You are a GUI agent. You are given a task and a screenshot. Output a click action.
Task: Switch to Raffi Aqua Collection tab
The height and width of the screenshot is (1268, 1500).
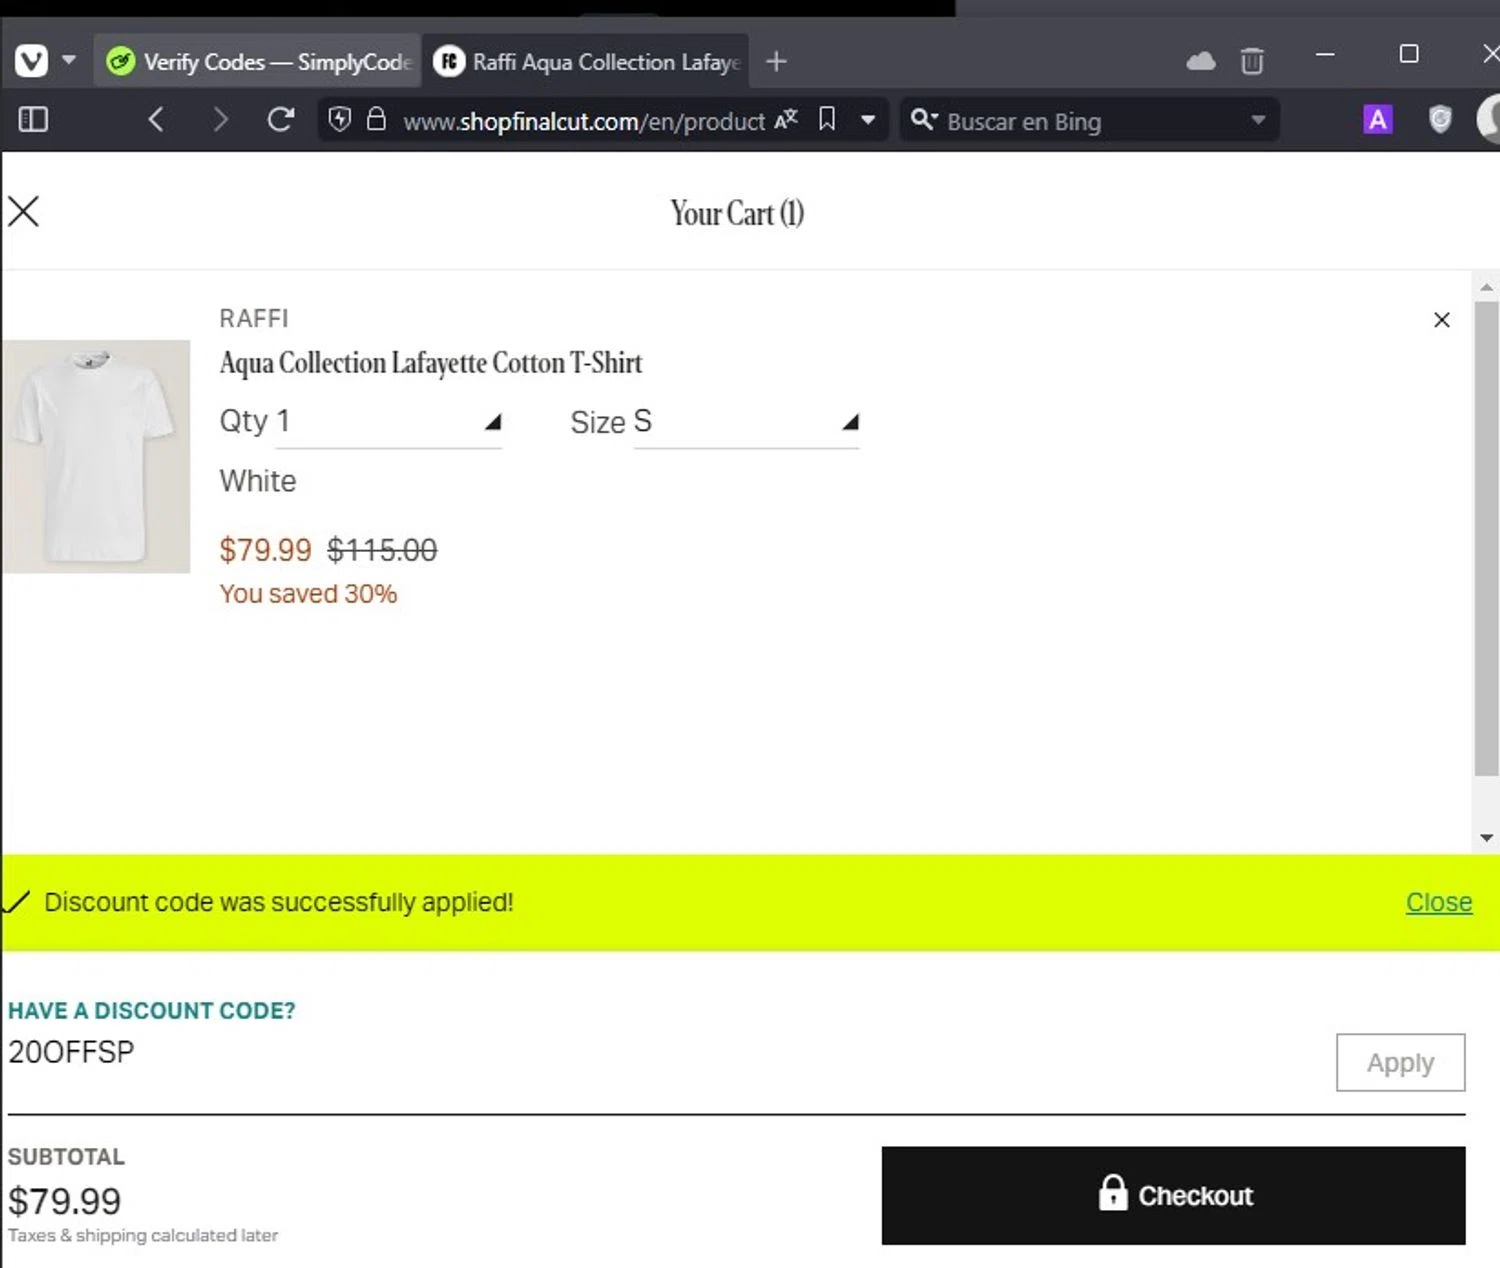click(587, 62)
